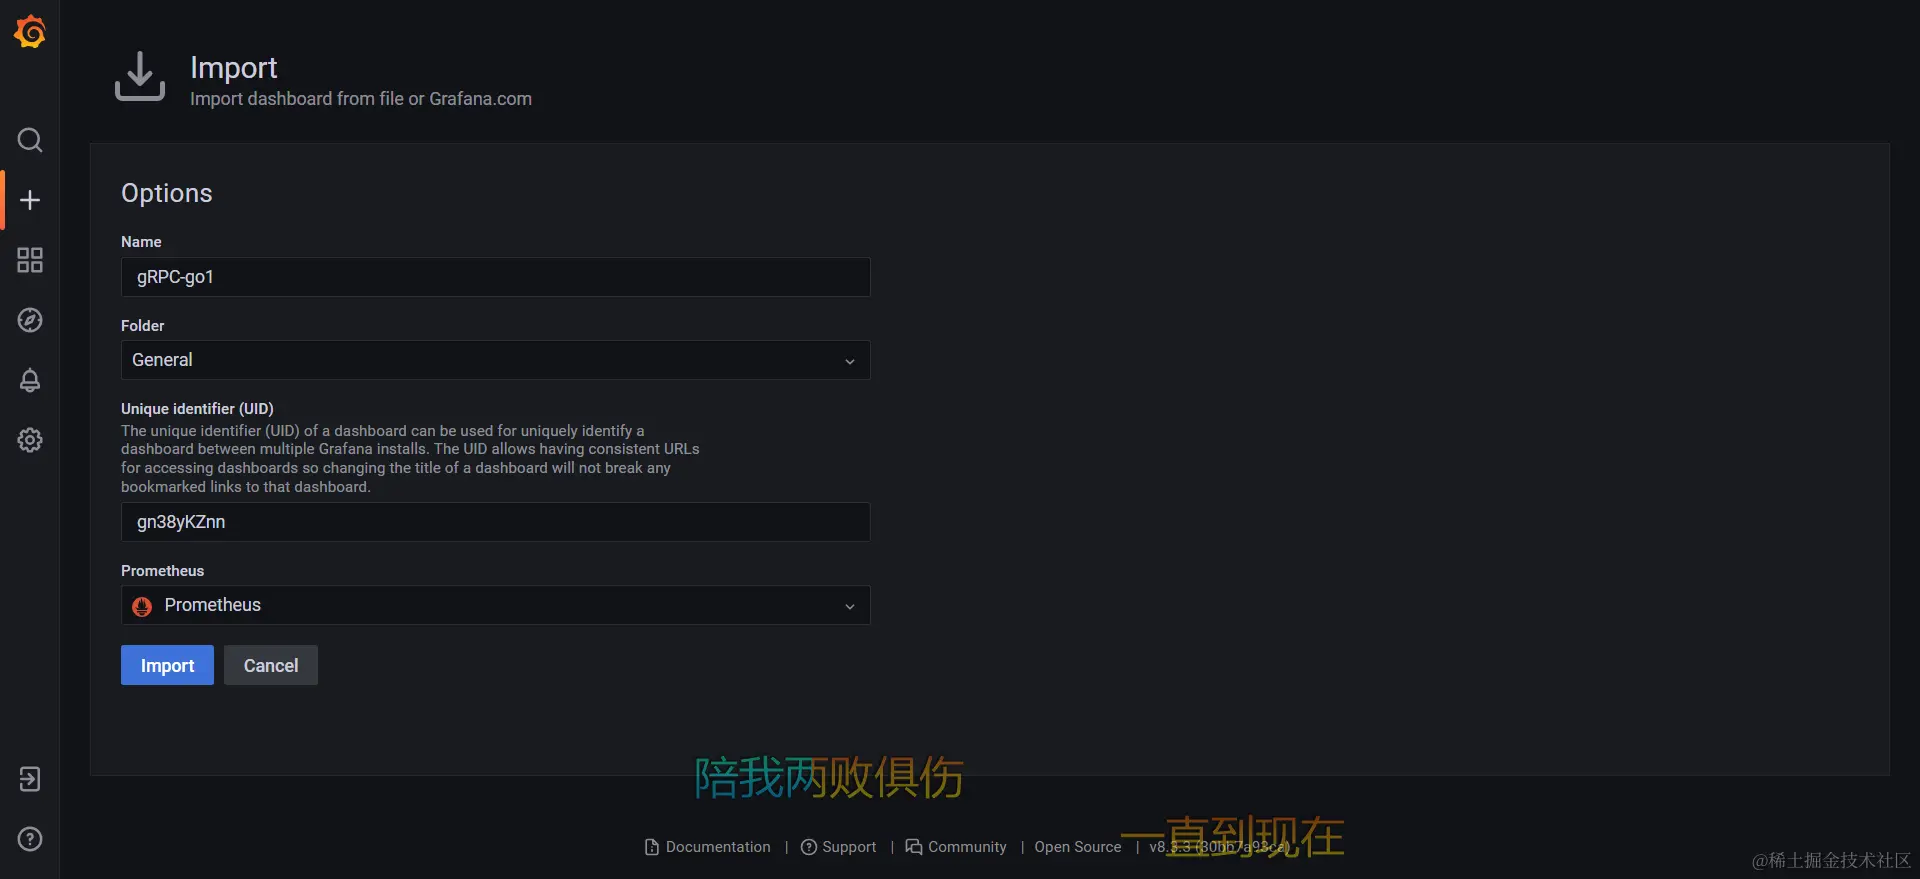Click the Name field label

pyautogui.click(x=141, y=242)
